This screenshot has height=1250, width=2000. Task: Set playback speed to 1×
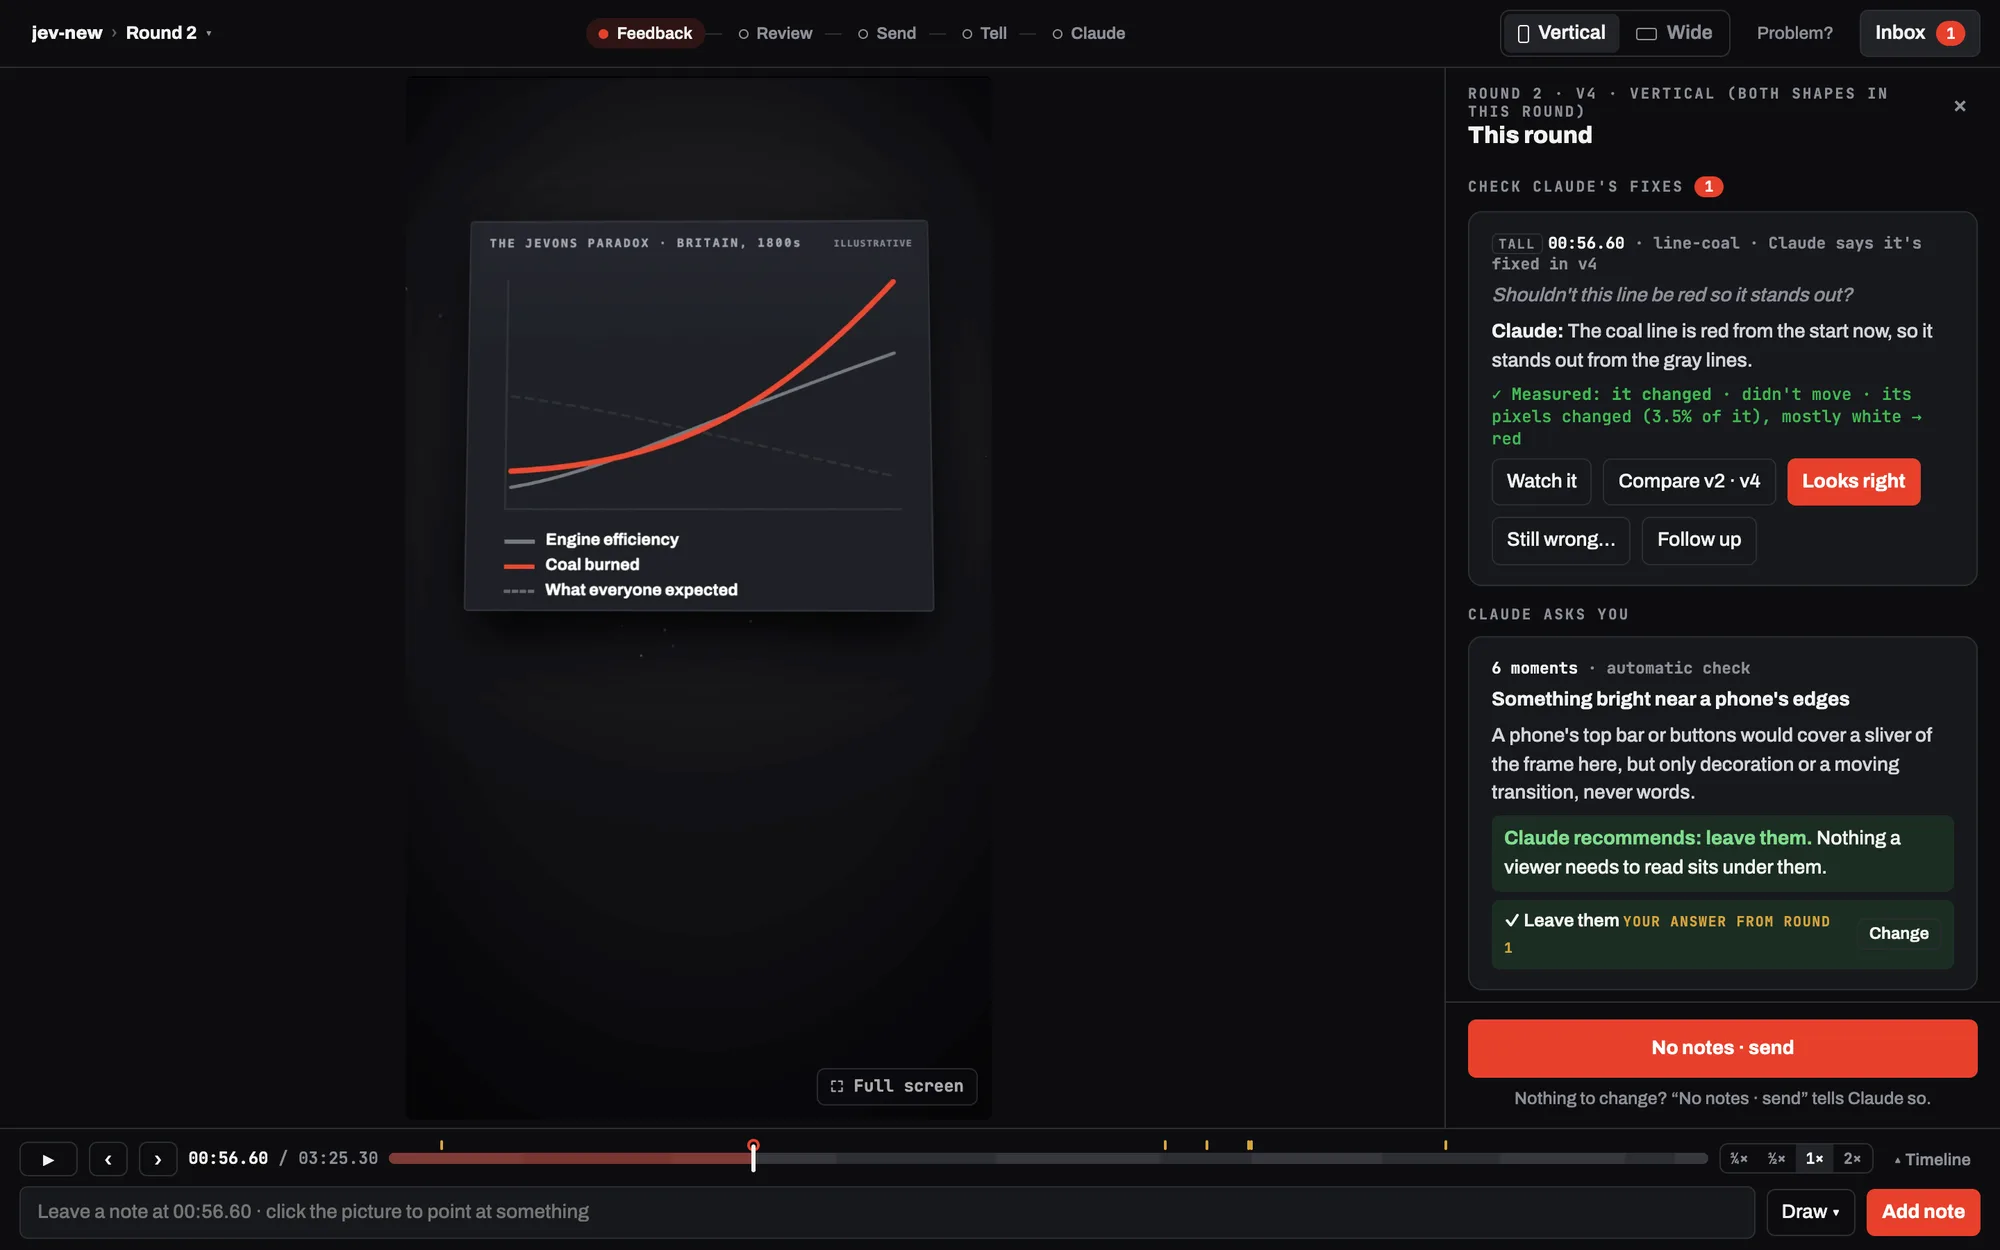(x=1814, y=1159)
